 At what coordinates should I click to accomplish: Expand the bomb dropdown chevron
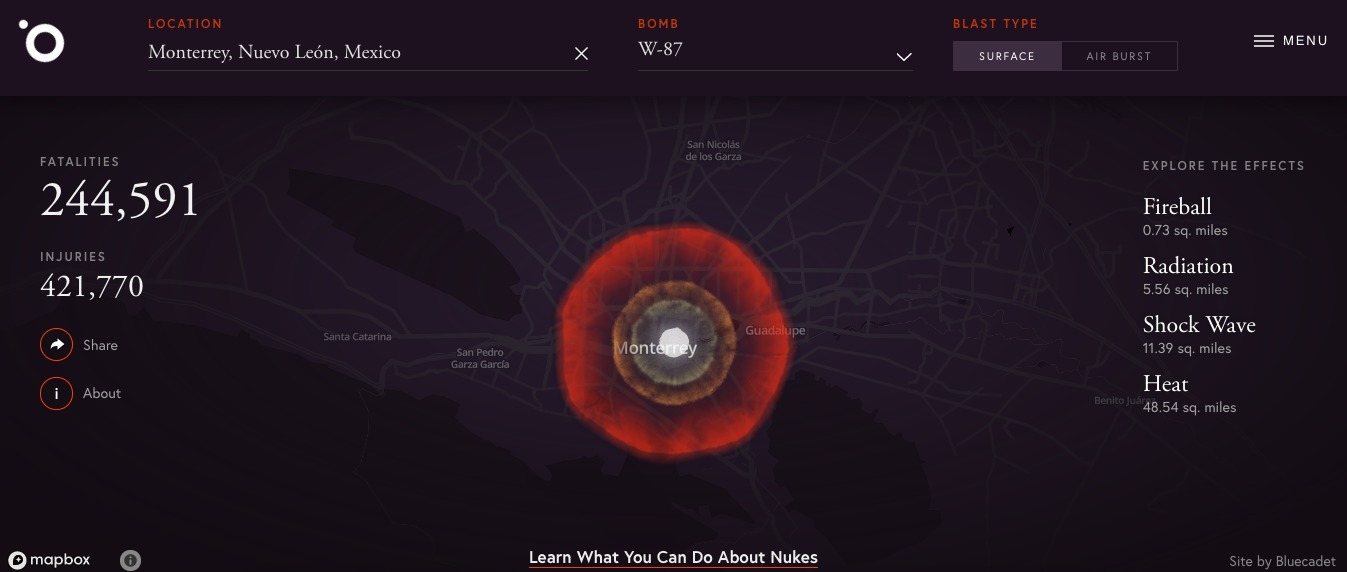(904, 57)
